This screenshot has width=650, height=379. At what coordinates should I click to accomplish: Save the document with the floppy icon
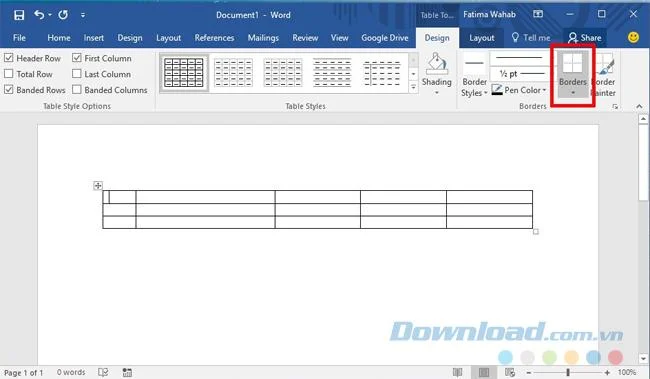pyautogui.click(x=19, y=15)
